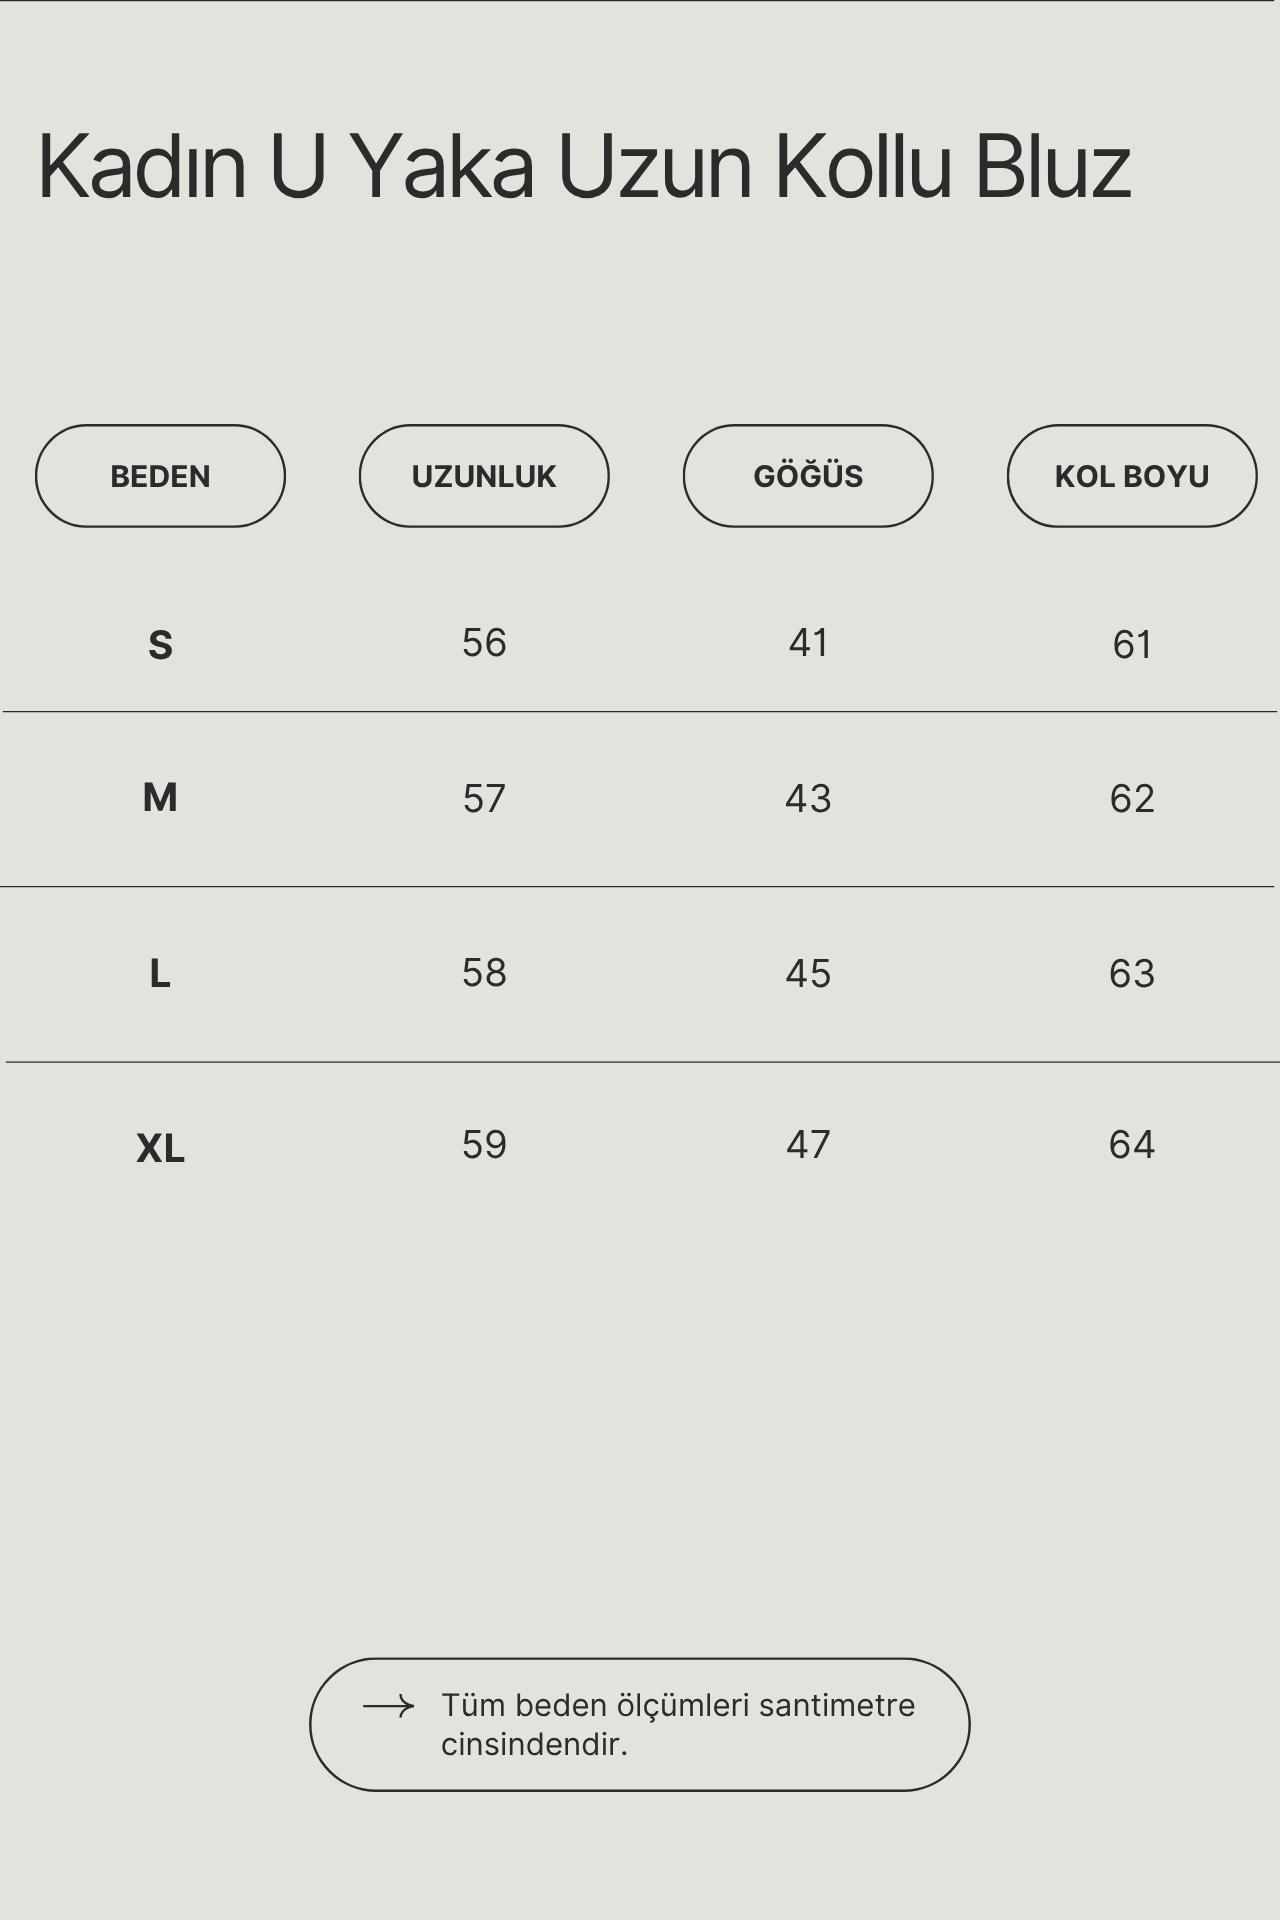Select the KOL BOYU column header

click(1132, 476)
